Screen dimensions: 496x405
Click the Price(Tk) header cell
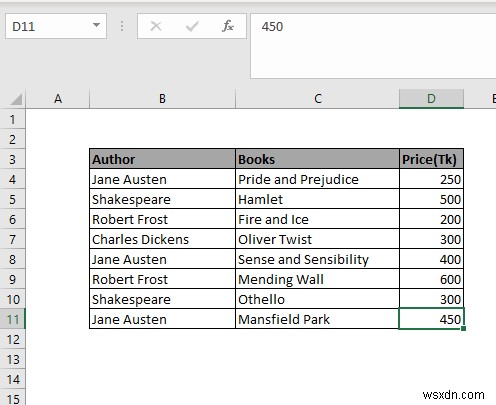point(431,159)
